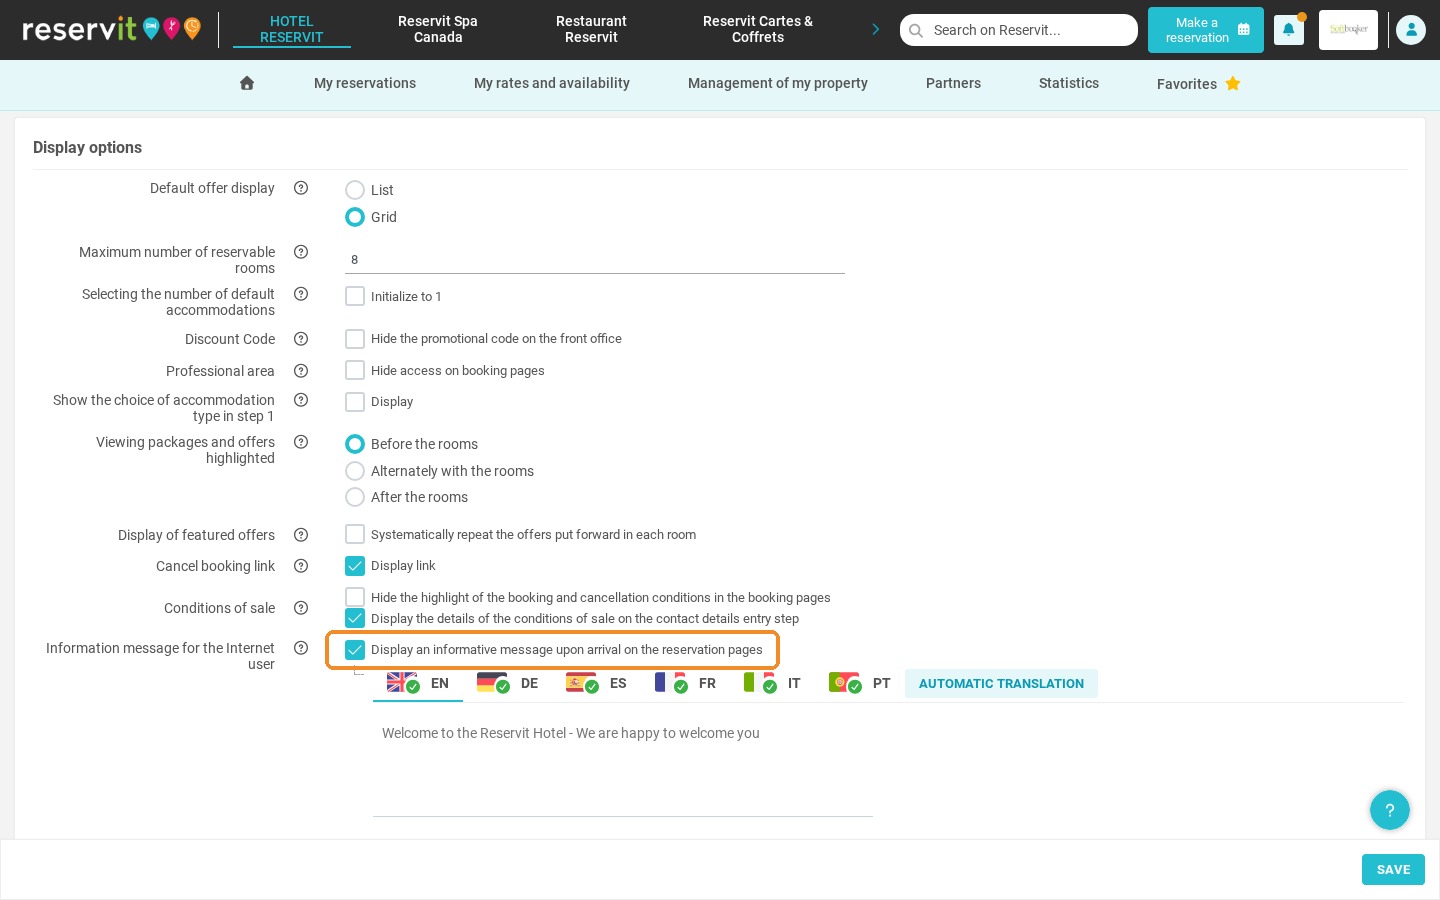Choose After the rooms option
Screen dimensions: 1440x900
pos(355,497)
